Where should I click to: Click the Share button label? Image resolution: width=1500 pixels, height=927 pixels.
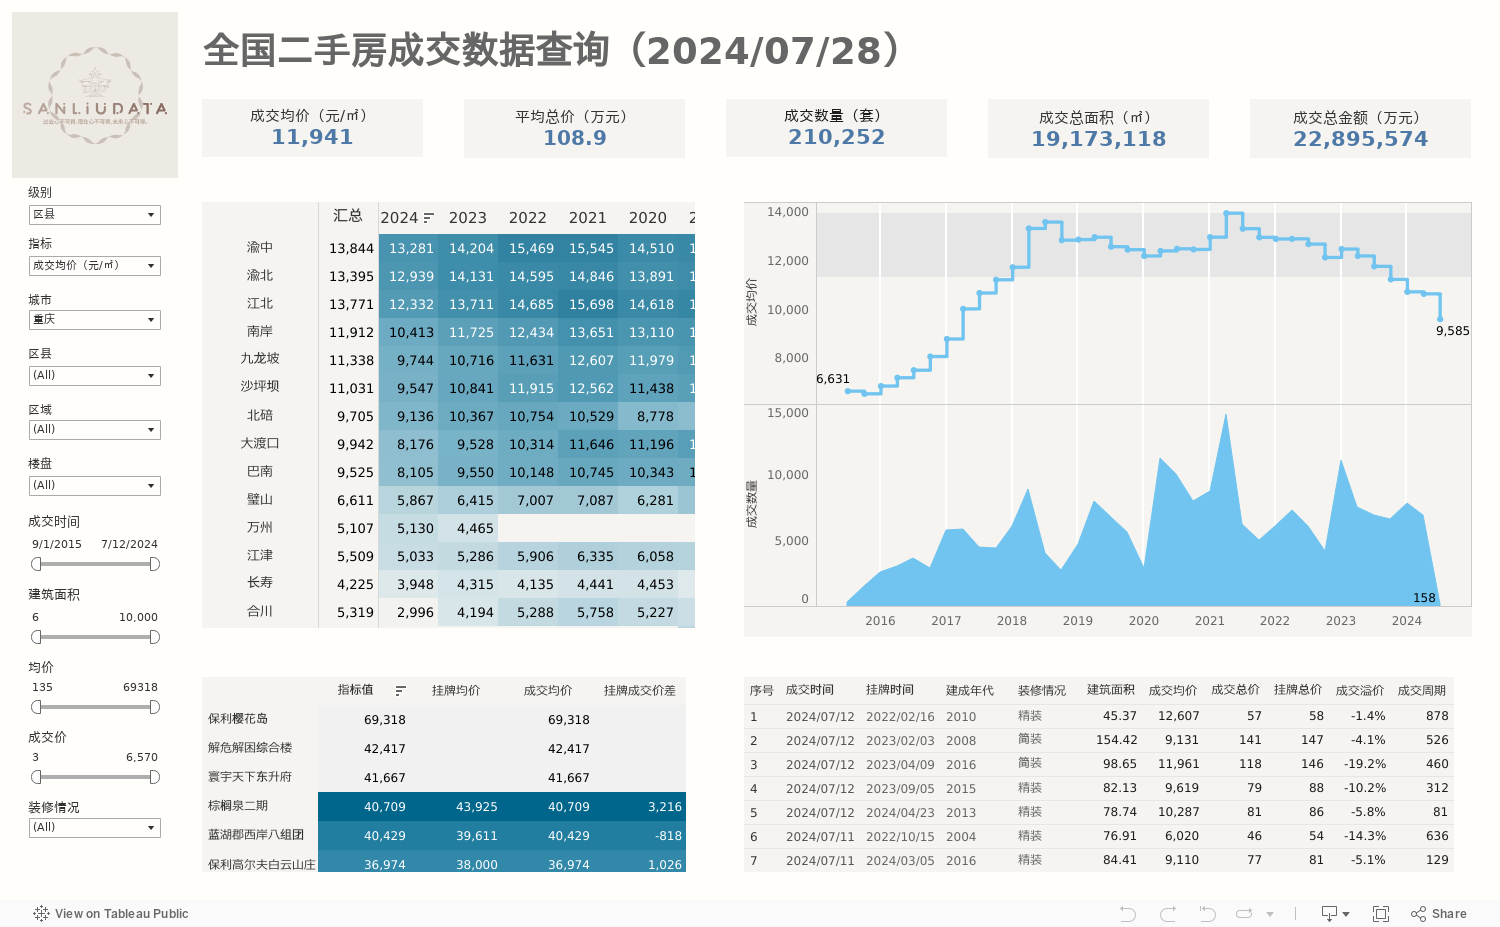(1449, 914)
